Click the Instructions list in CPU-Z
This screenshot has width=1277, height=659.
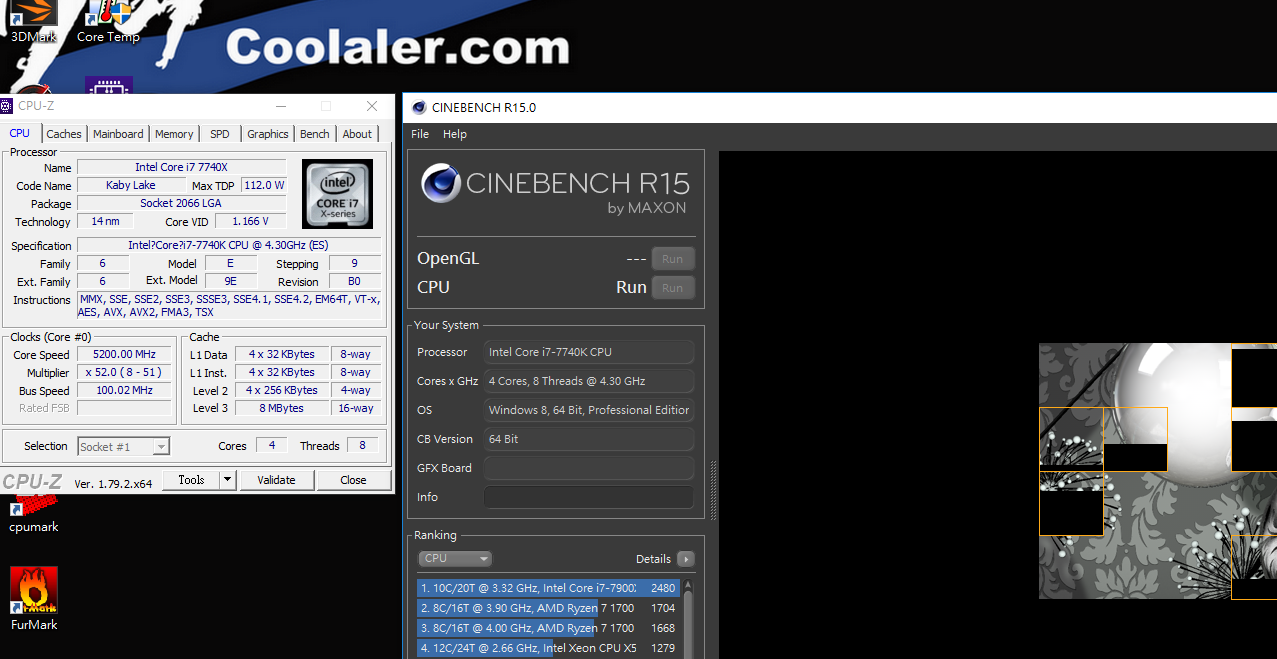tap(229, 306)
